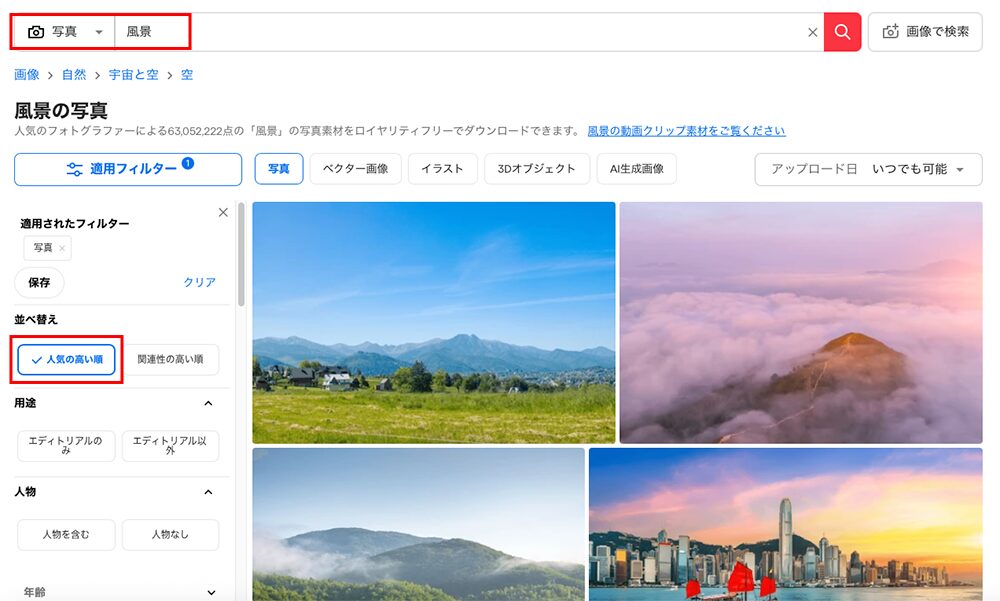Clear the search text with the X icon

(x=813, y=32)
